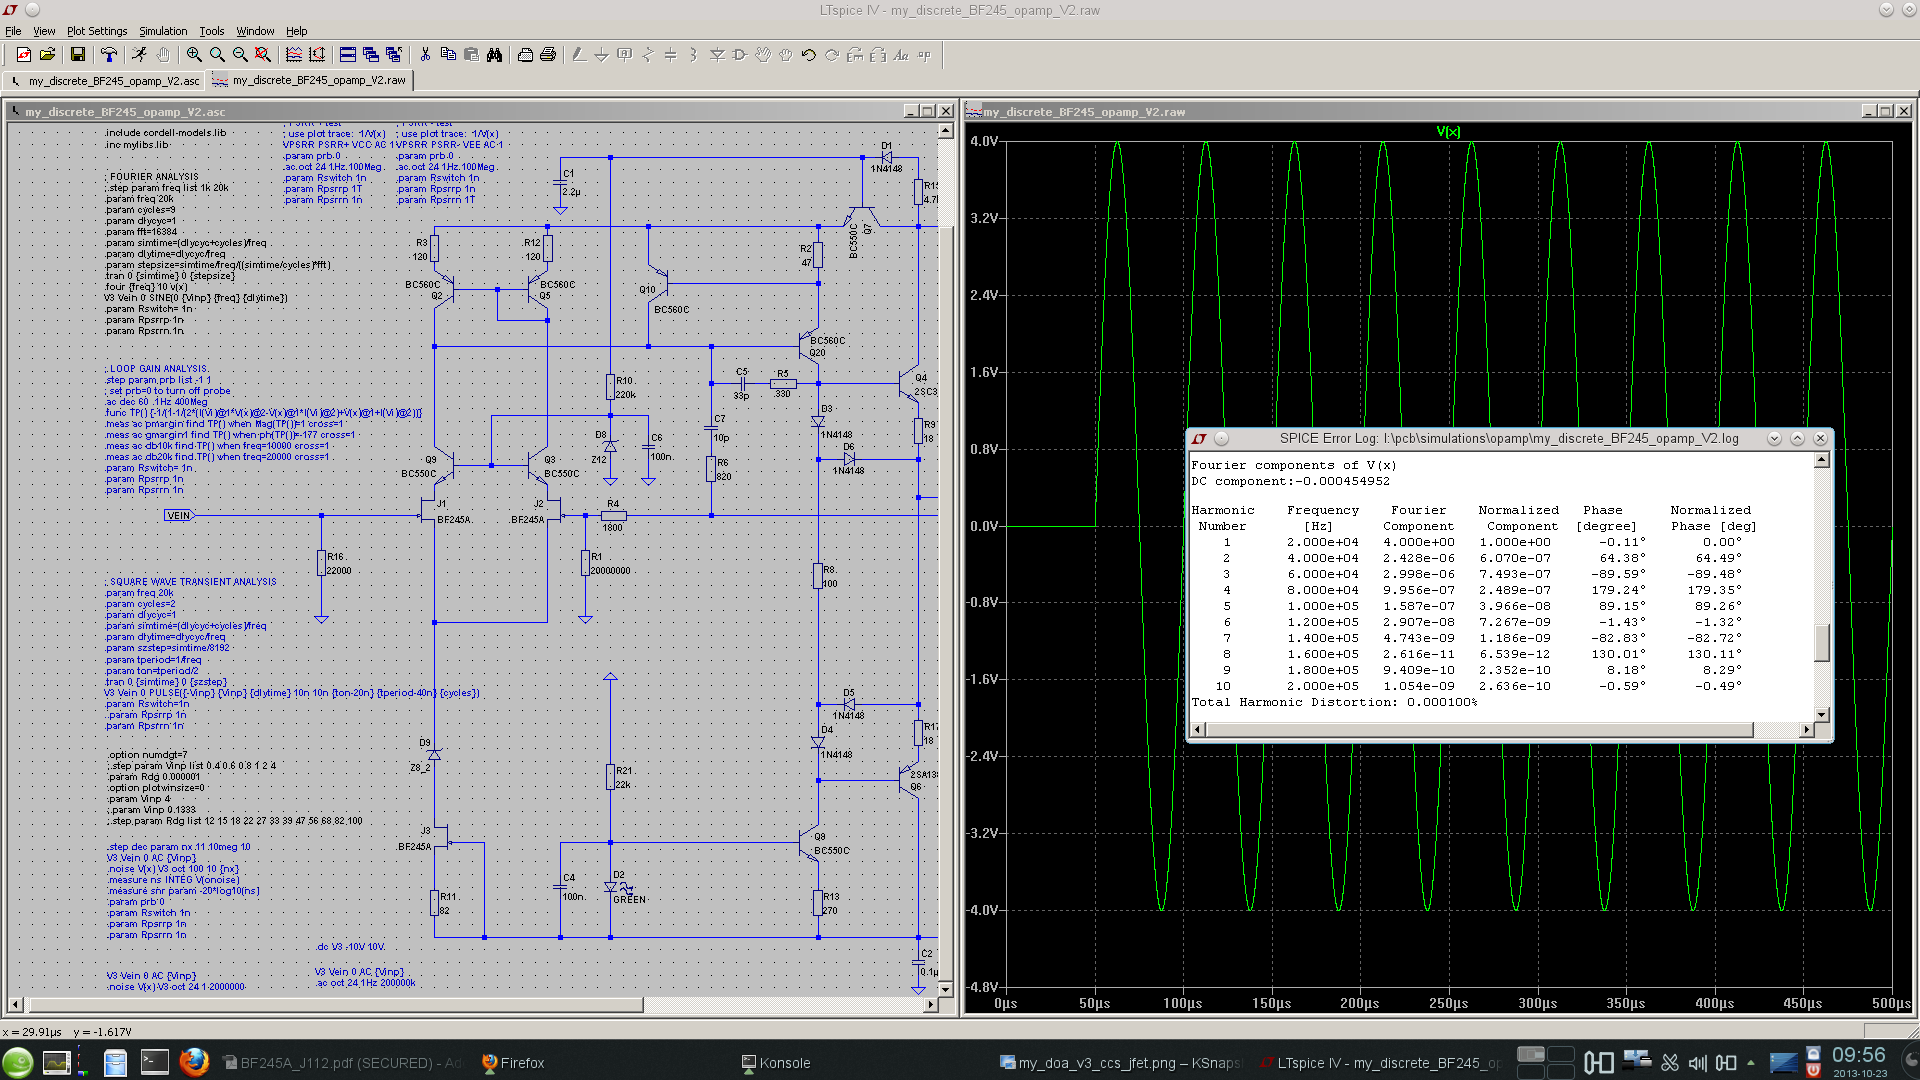This screenshot has height=1080, width=1920.
Task: Select the SPICE directive '.op' tool
Action: (924, 55)
